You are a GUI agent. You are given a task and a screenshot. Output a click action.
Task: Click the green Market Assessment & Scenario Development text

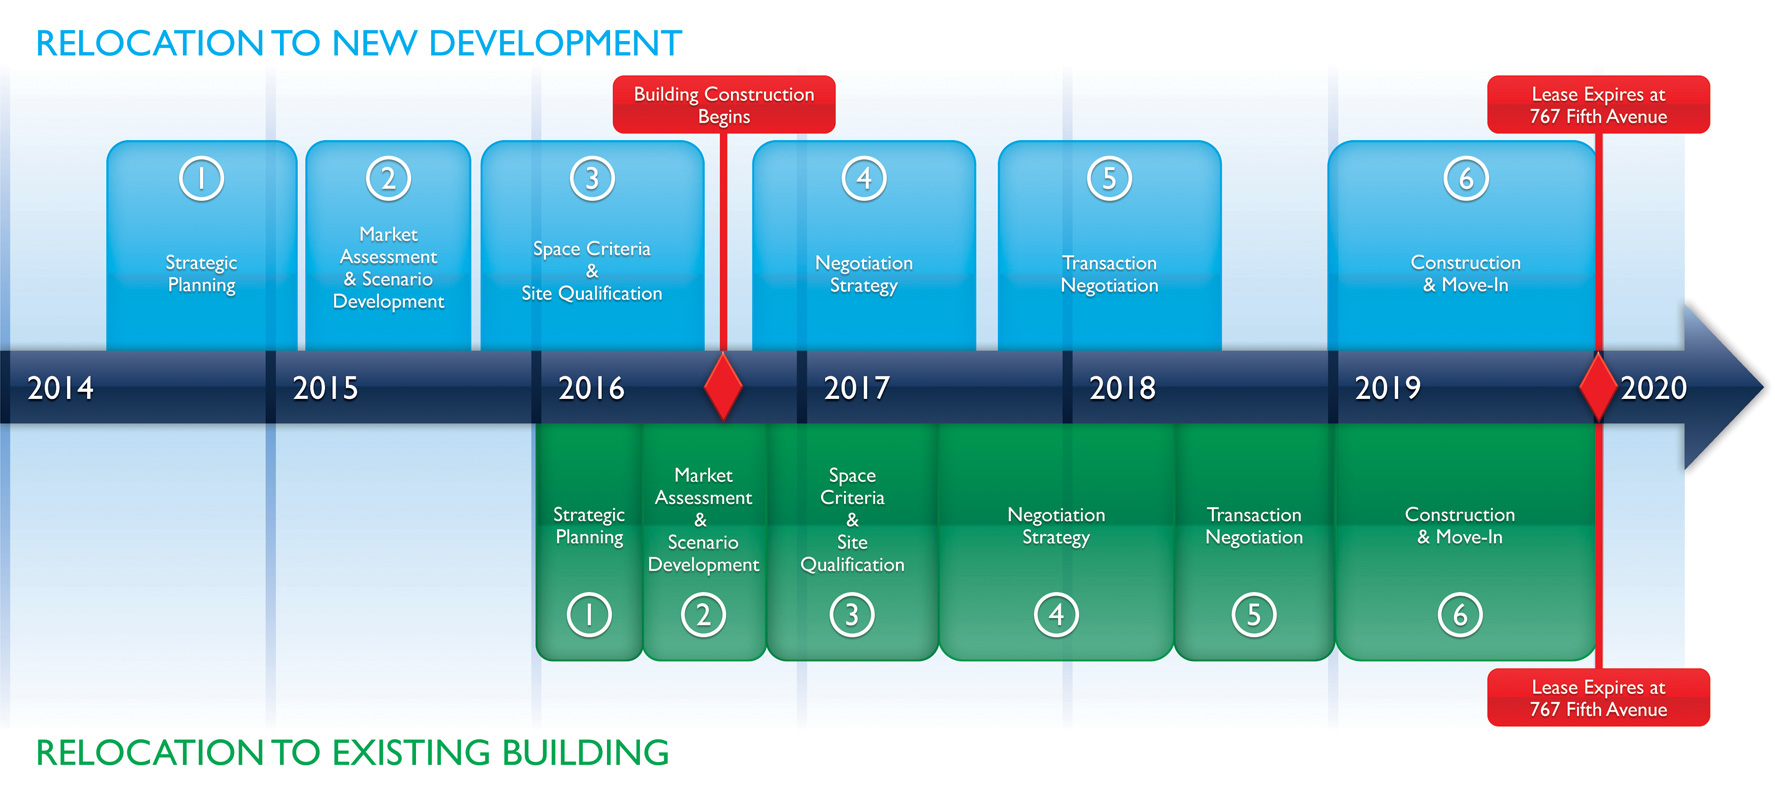click(703, 520)
